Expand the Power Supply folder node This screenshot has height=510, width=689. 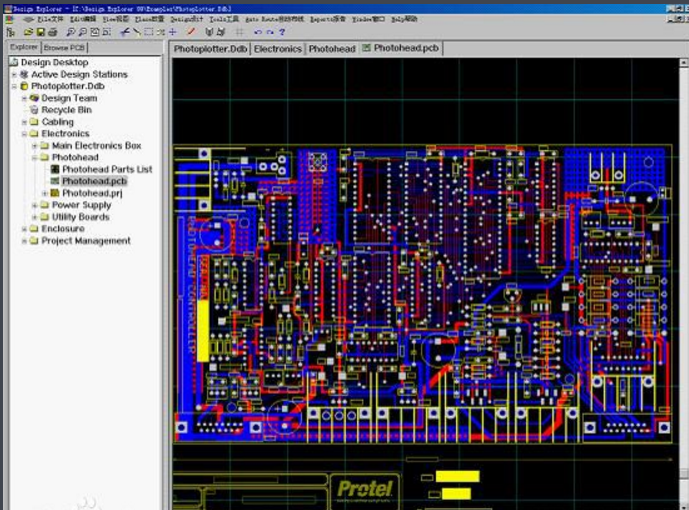(34, 205)
